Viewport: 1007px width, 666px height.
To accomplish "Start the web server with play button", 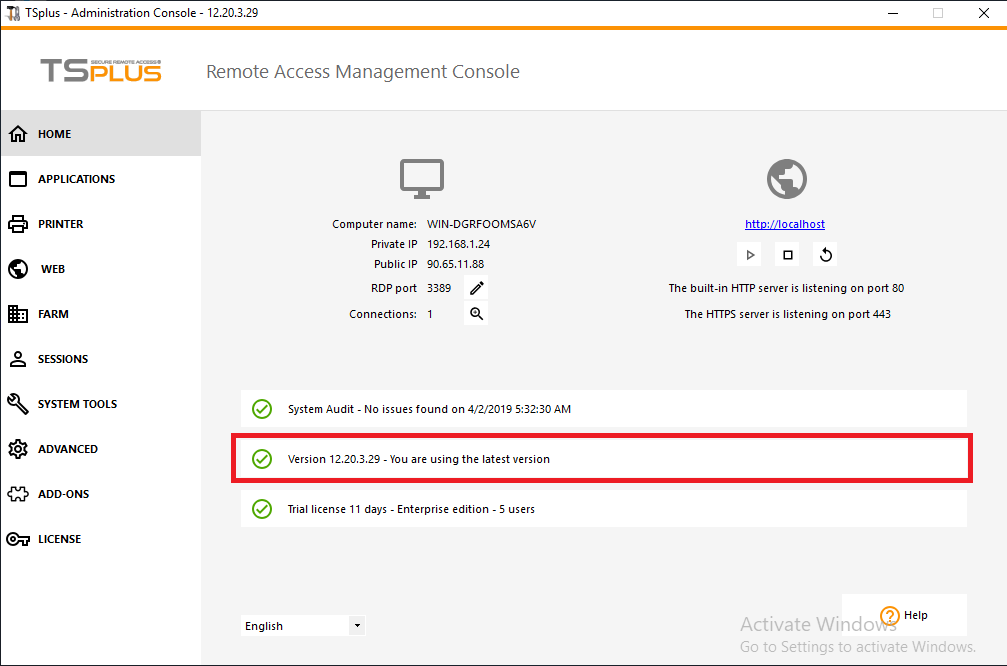I will 750,255.
